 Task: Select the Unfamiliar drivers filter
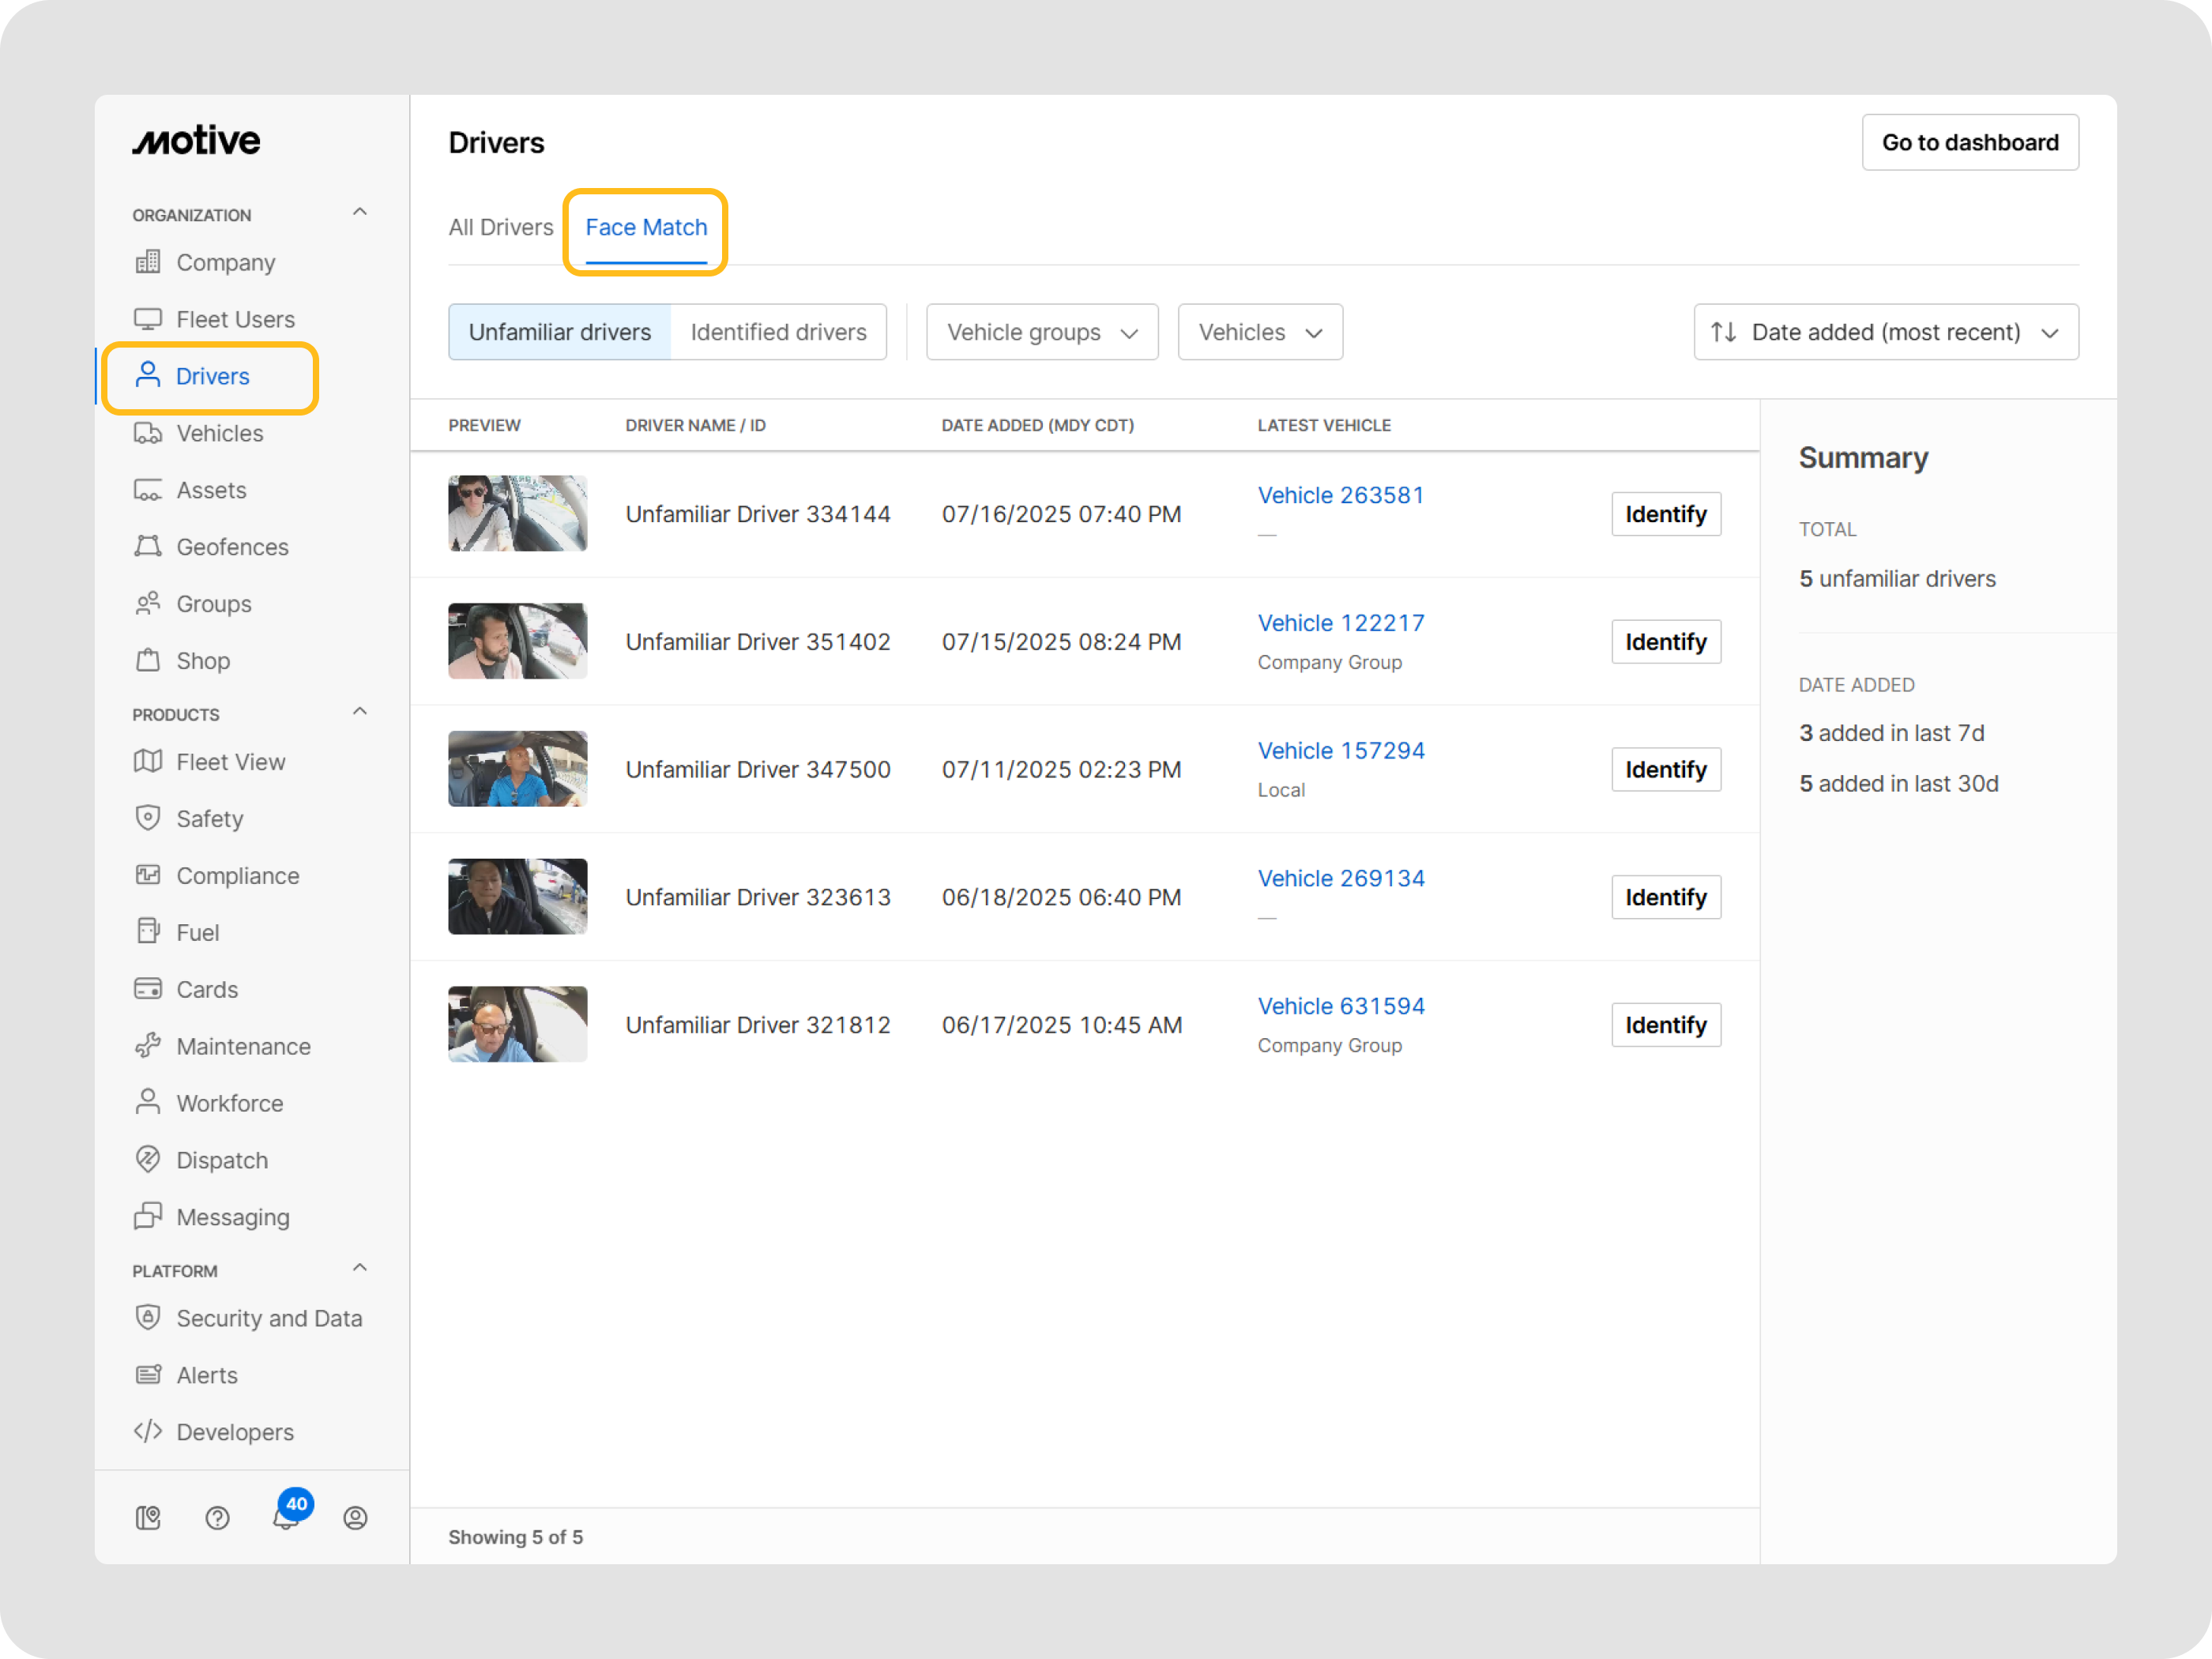[559, 332]
